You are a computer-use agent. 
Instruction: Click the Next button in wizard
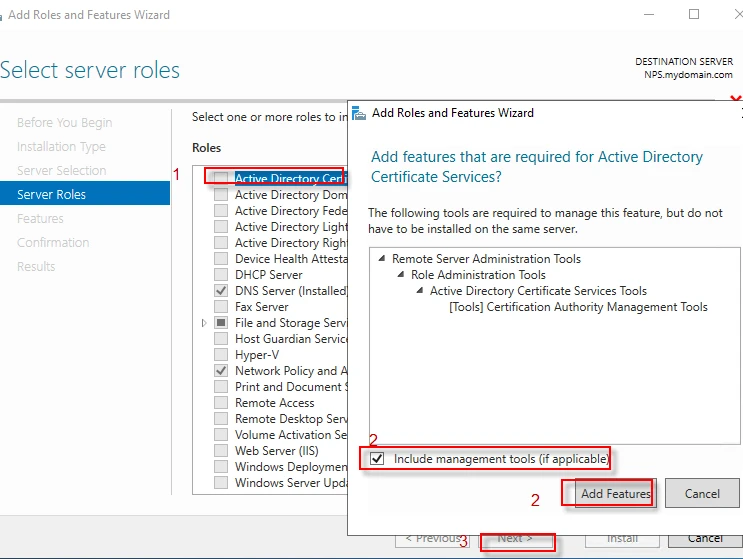pyautogui.click(x=515, y=538)
